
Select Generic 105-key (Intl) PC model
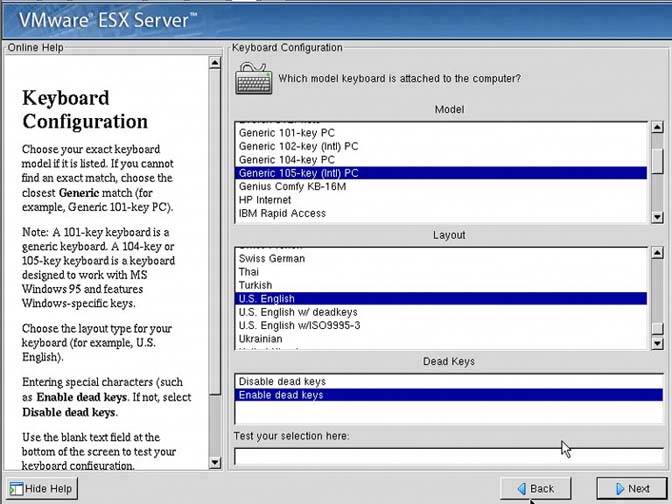[x=441, y=173]
